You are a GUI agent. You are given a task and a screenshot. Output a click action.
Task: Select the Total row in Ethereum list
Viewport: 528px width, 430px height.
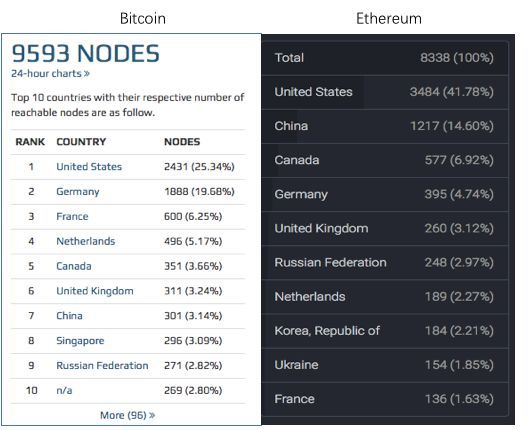[x=384, y=58]
